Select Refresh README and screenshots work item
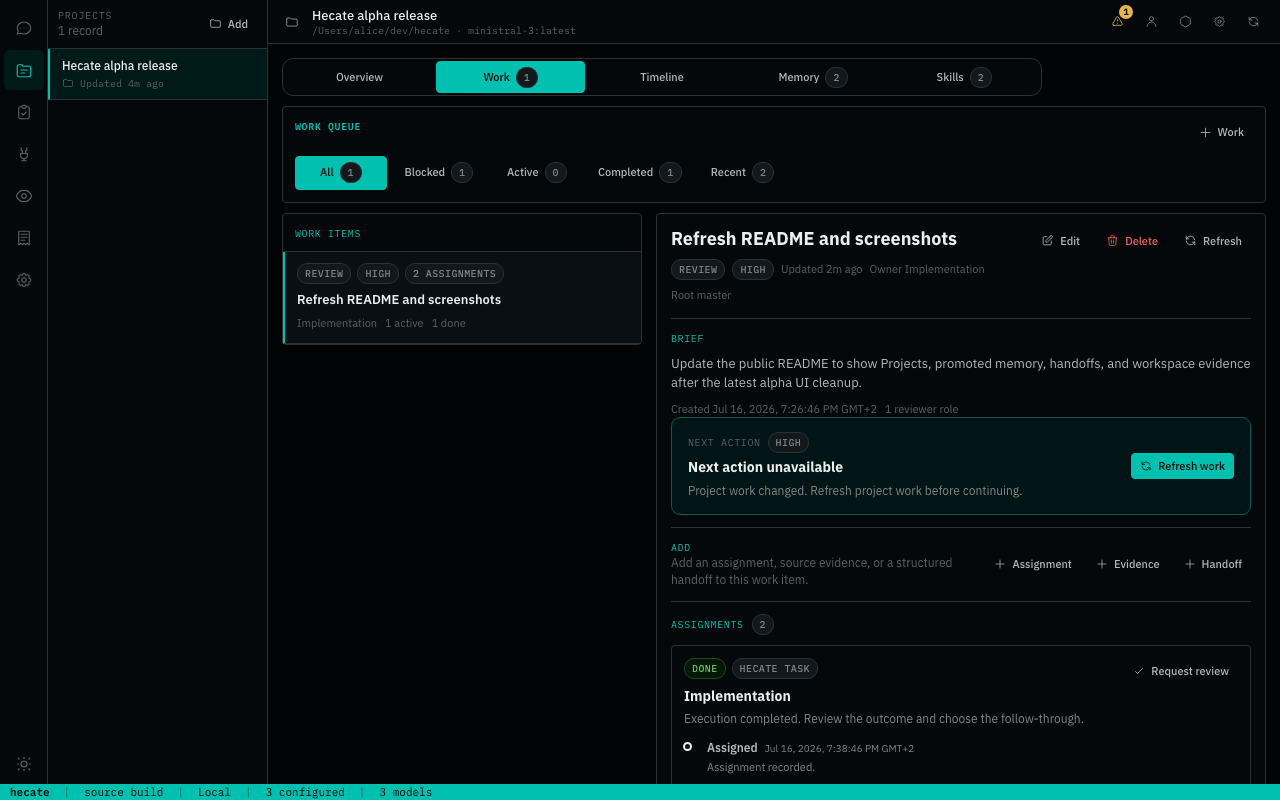1280x800 pixels. coord(462,298)
